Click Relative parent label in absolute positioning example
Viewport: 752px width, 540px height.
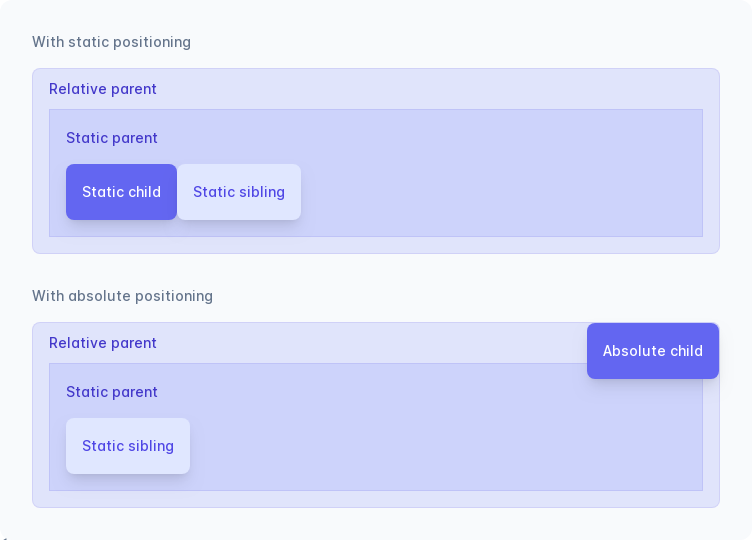103,343
